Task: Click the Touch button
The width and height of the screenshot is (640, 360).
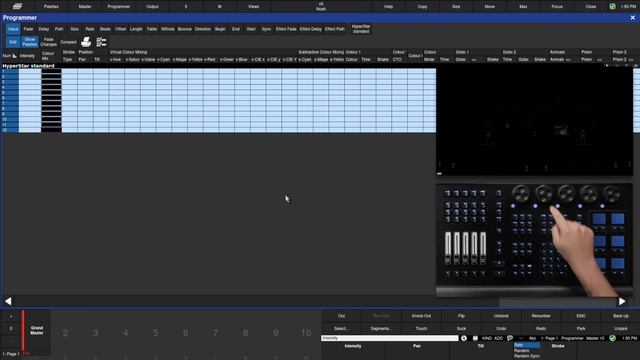Action: pyautogui.click(x=421, y=328)
